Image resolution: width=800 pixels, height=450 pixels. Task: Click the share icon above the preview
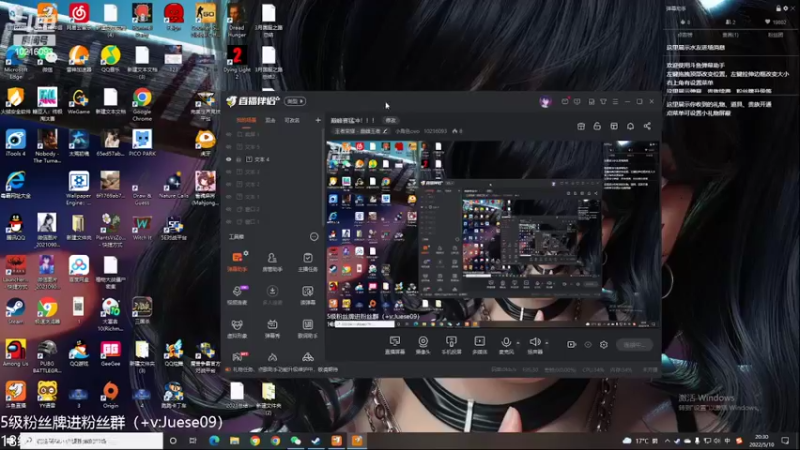tap(647, 126)
